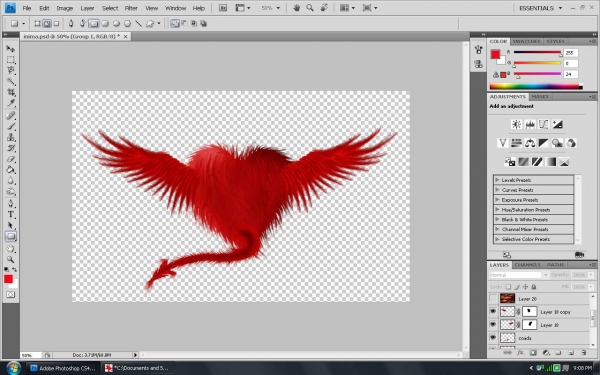Open the Layer menu

87,8
